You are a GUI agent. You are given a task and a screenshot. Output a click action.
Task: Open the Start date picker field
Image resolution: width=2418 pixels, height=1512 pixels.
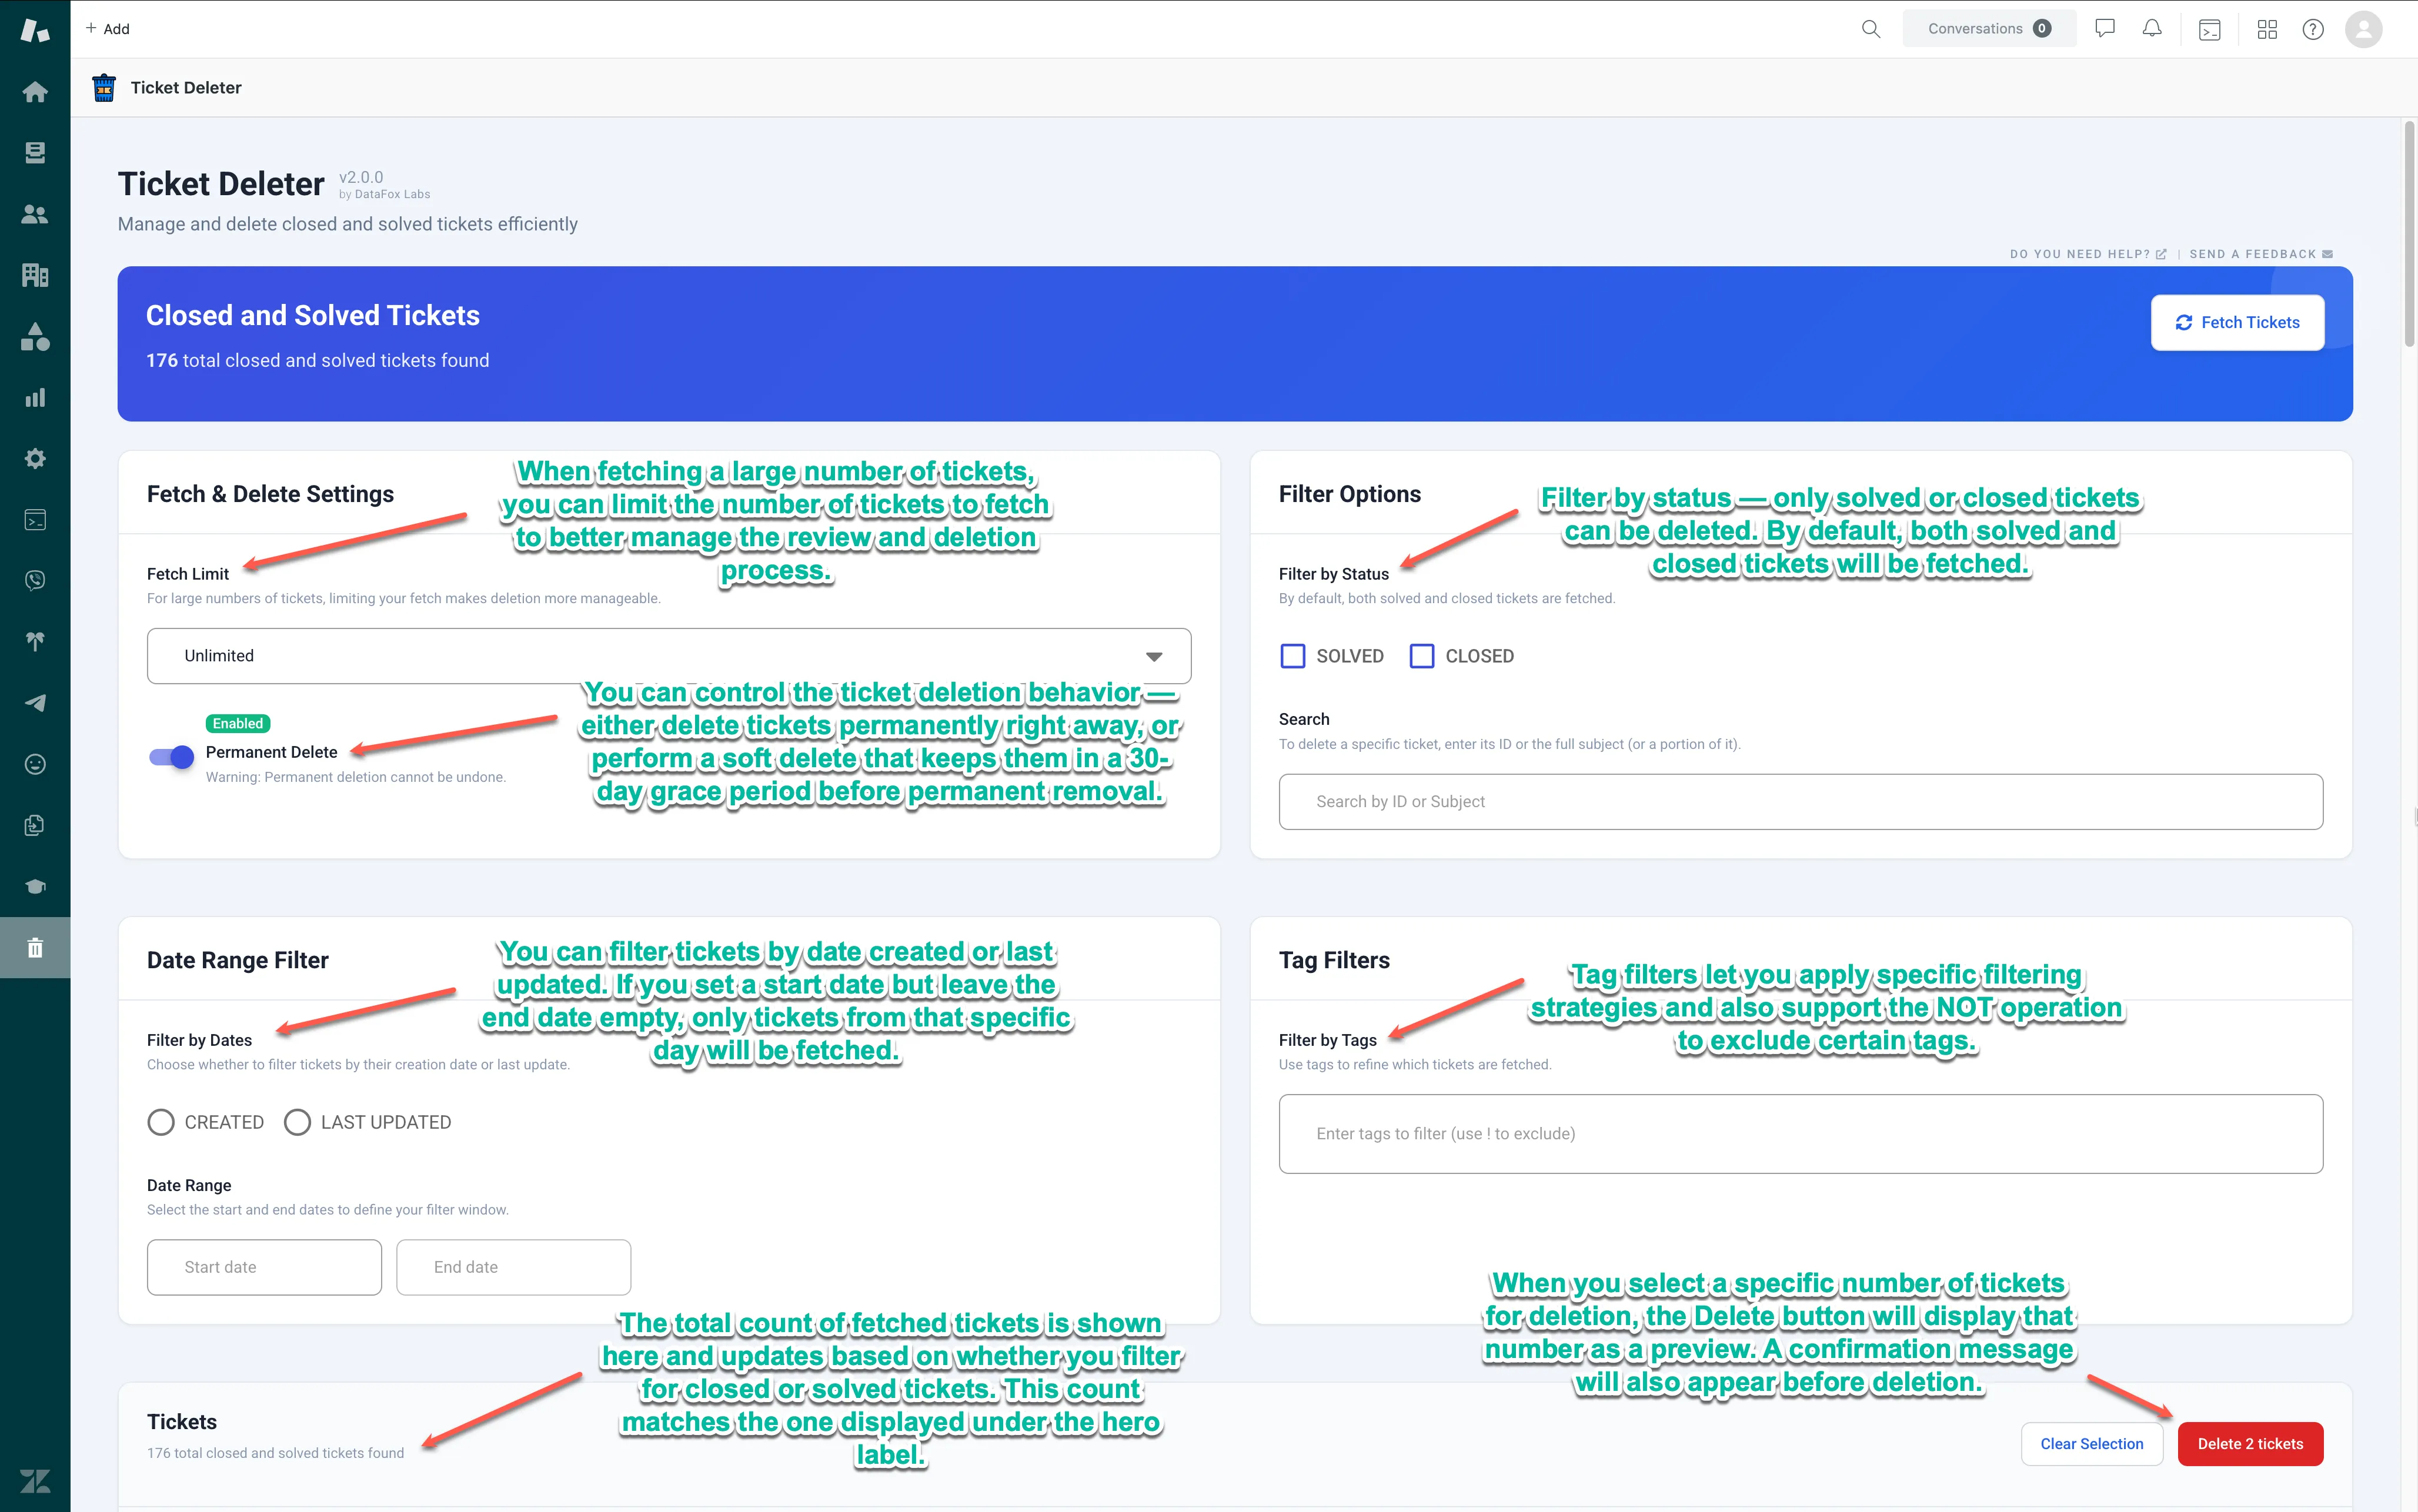(x=264, y=1267)
